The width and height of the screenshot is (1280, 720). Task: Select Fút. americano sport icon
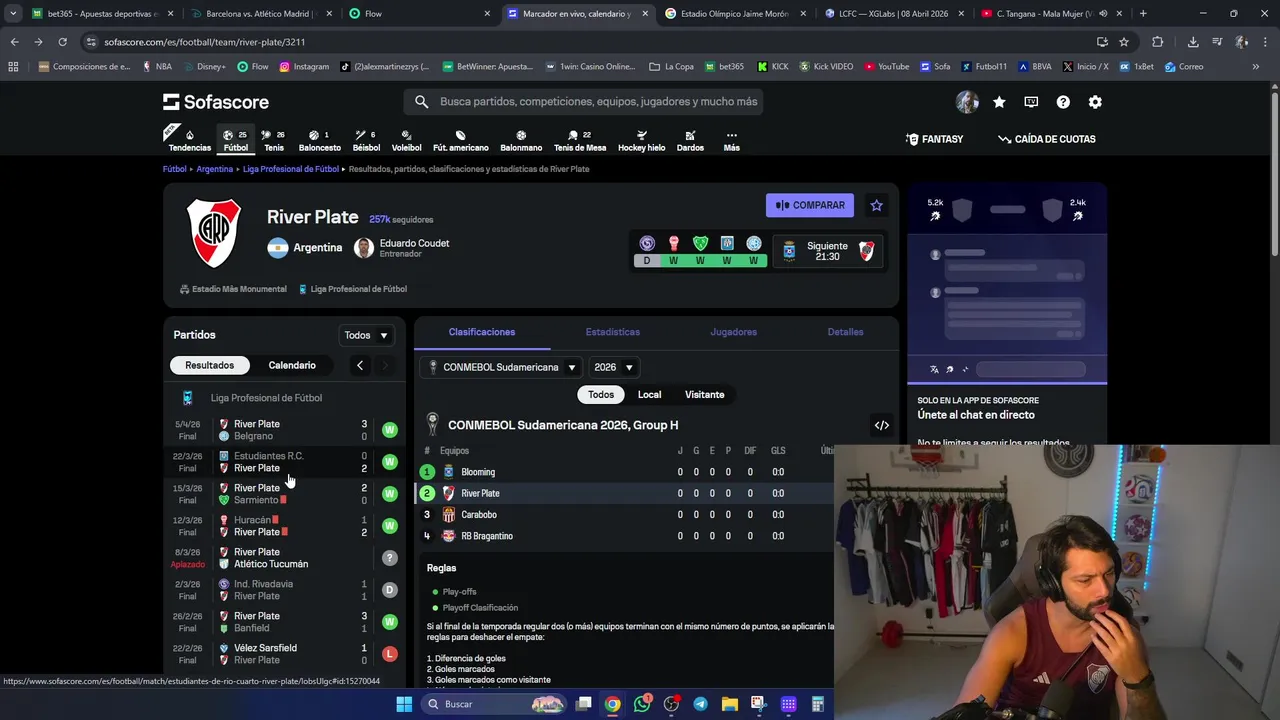pyautogui.click(x=460, y=140)
